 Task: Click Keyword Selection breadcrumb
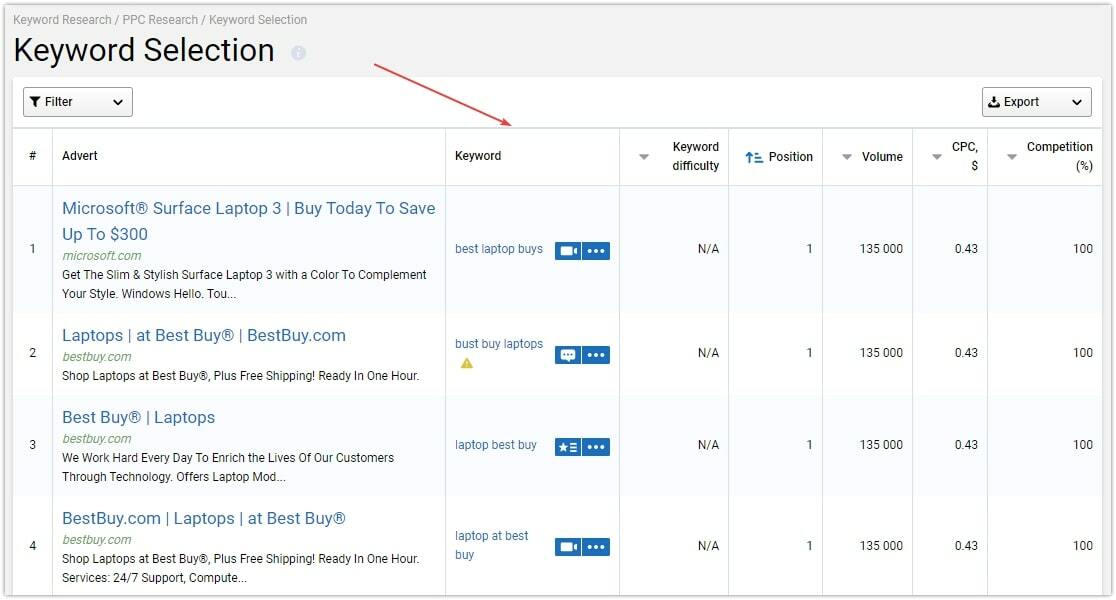[x=258, y=20]
